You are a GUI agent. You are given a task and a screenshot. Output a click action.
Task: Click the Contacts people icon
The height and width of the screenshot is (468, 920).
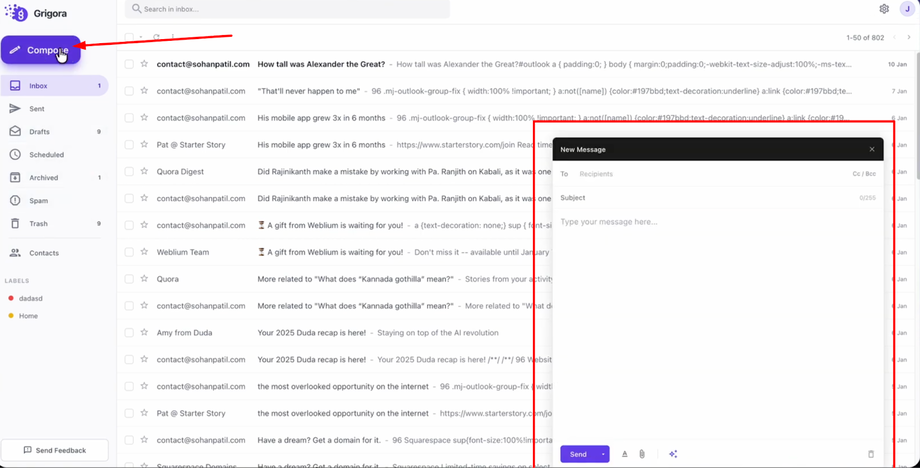[x=15, y=253]
